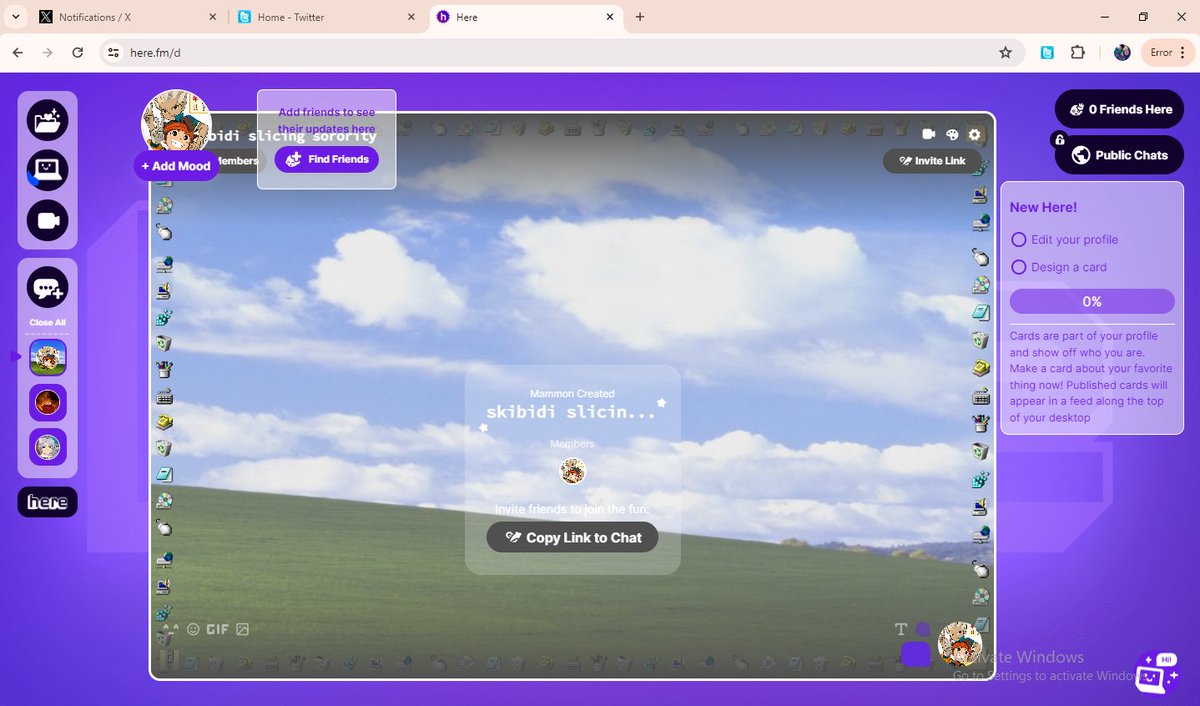The image size is (1200, 706).
Task: Click the site info icon beside the URL
Action: (113, 53)
